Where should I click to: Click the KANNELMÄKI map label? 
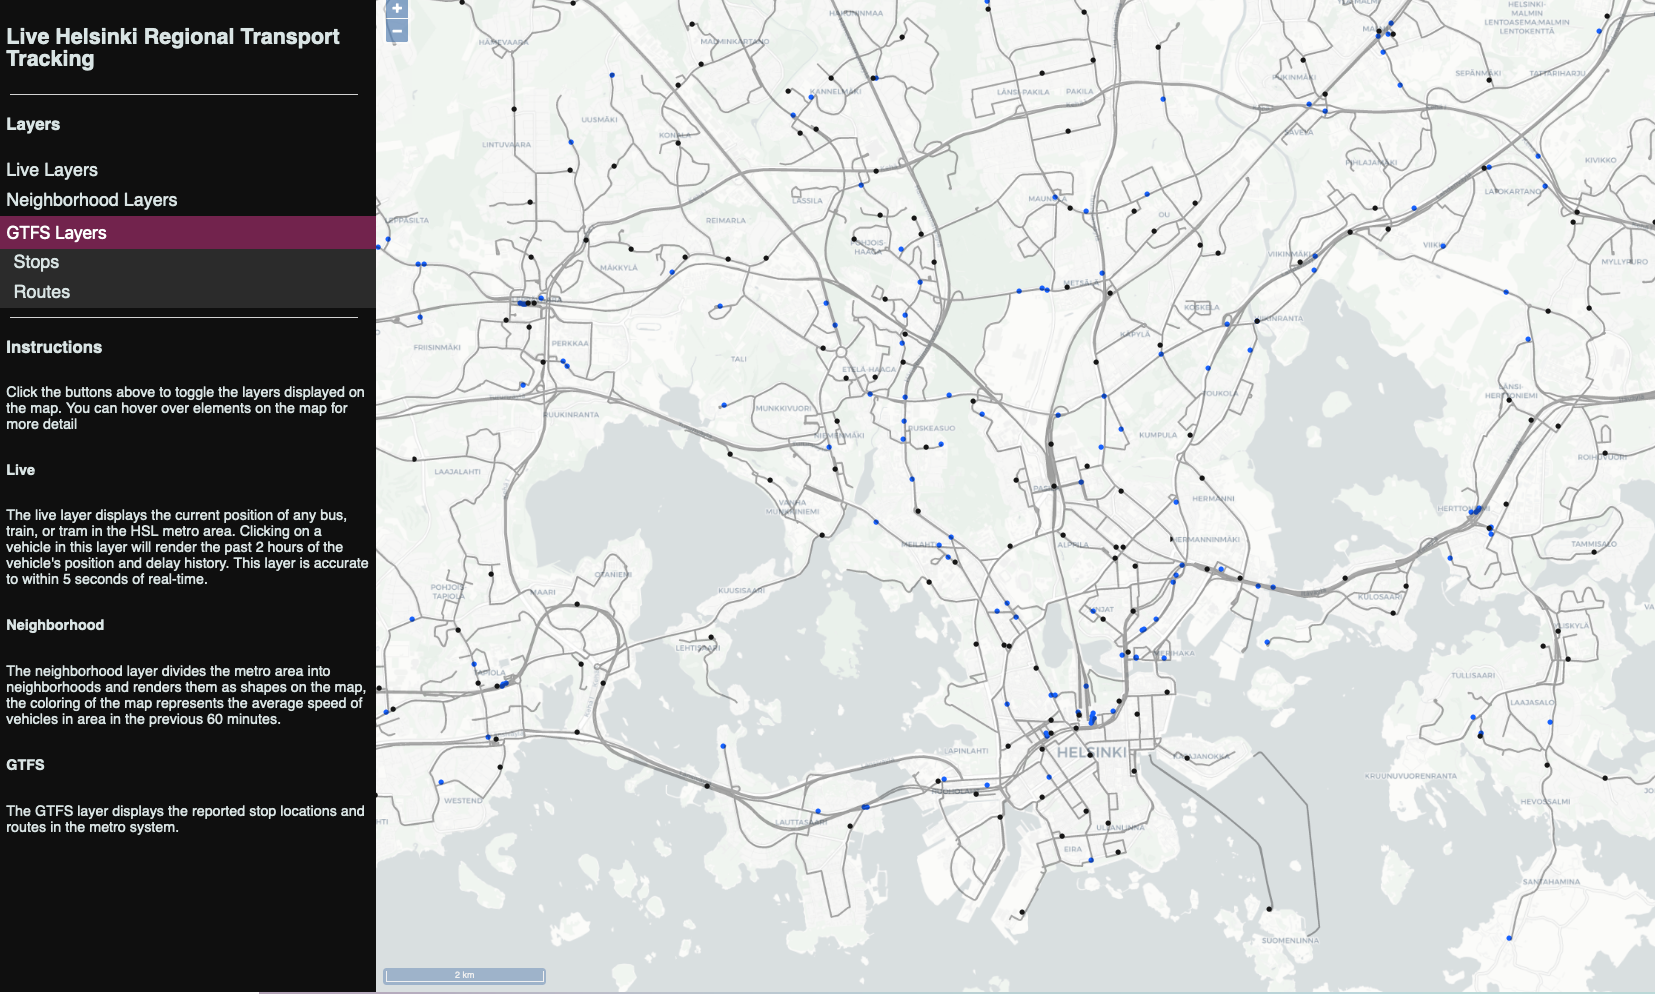[835, 91]
